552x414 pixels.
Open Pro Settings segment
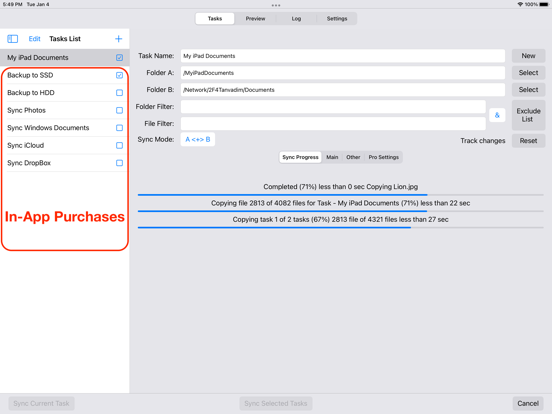click(384, 157)
